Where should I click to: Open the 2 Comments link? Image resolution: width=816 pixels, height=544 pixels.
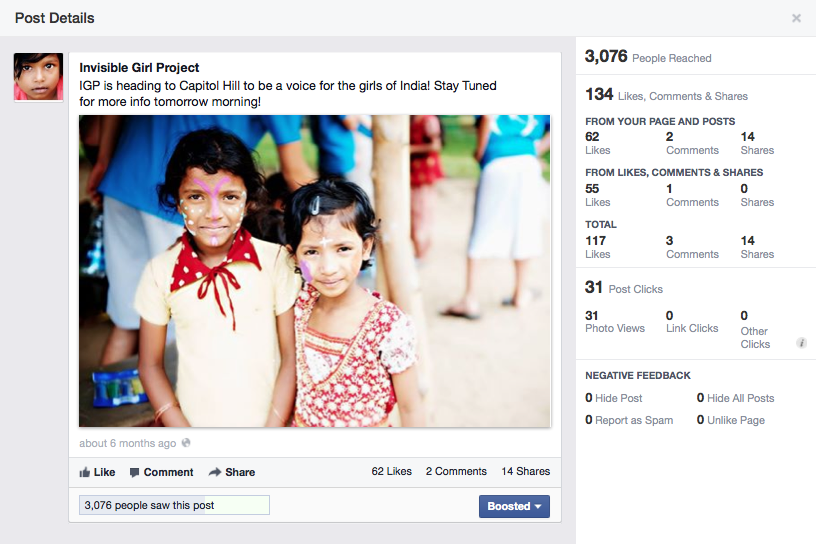click(456, 471)
